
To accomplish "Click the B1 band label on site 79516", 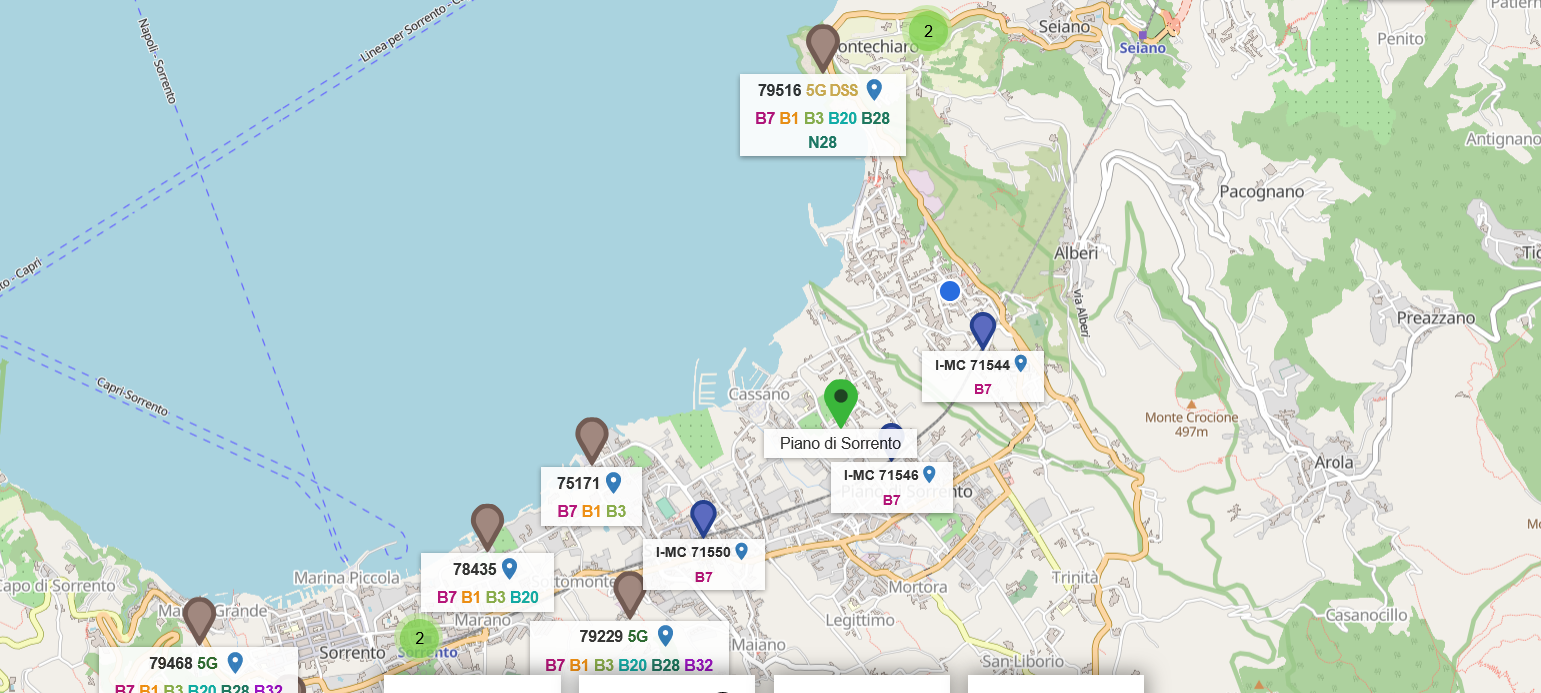I will (789, 118).
